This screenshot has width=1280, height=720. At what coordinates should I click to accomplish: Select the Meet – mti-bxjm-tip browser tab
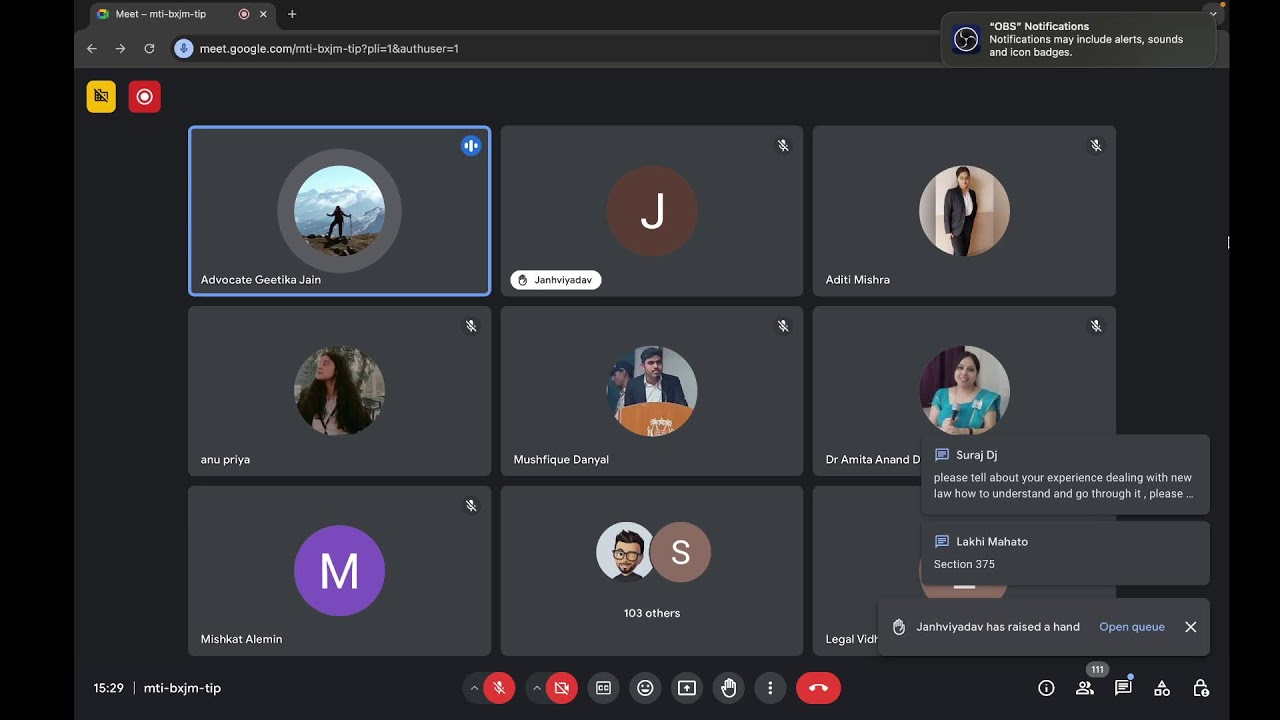pos(183,14)
